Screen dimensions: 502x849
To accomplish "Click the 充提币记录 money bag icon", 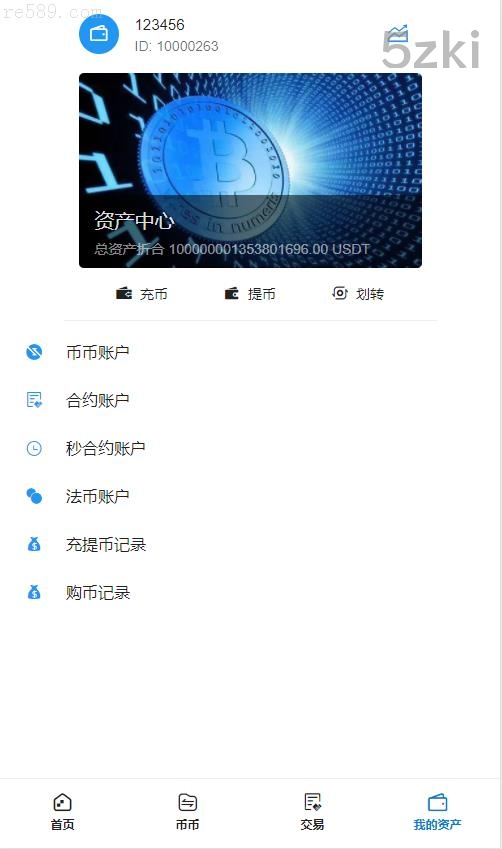I will (x=34, y=544).
